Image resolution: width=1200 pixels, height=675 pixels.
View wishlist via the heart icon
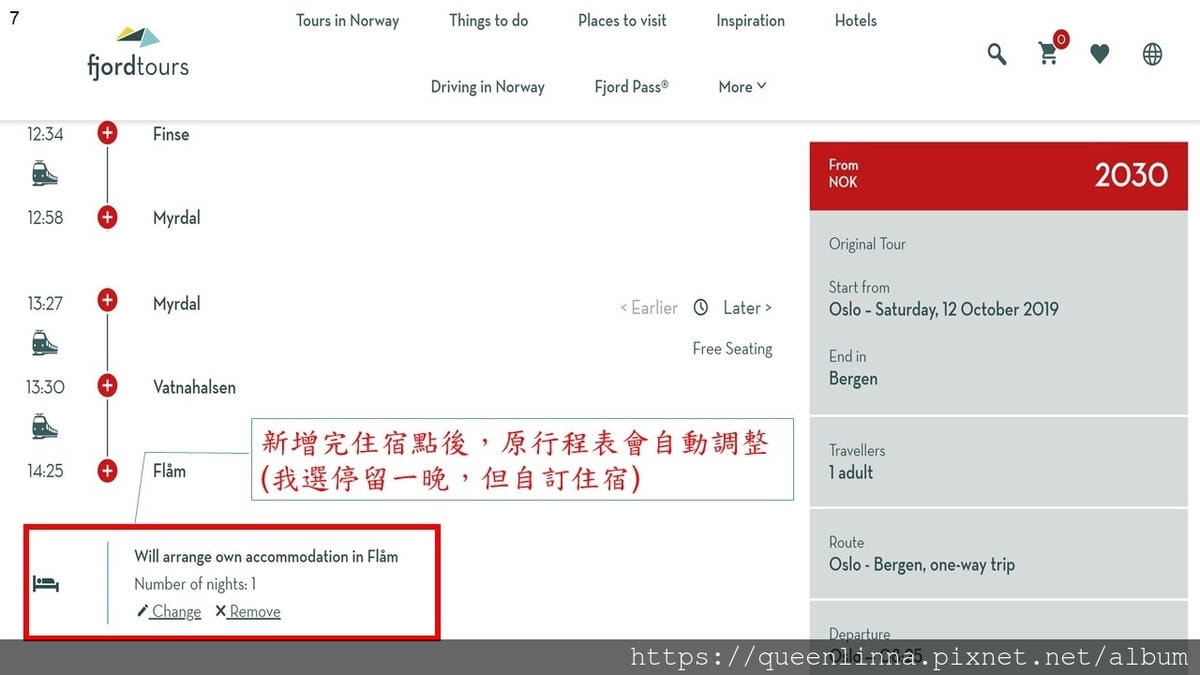tap(1100, 54)
